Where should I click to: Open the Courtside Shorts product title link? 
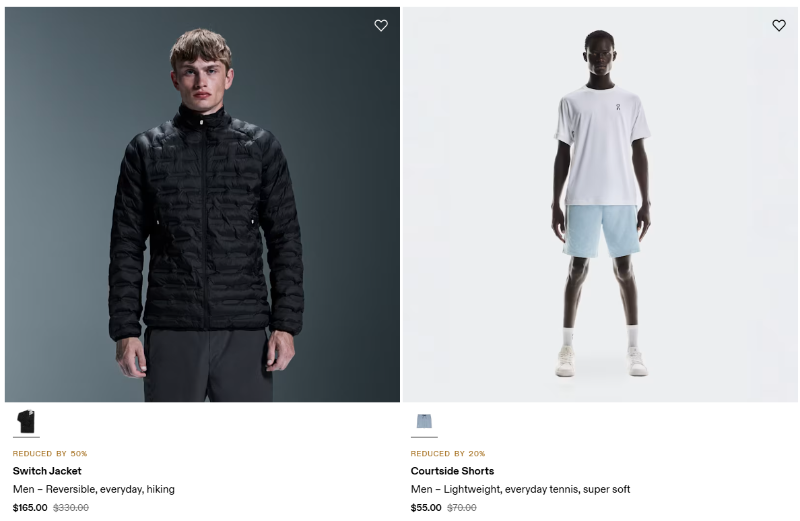click(x=452, y=470)
